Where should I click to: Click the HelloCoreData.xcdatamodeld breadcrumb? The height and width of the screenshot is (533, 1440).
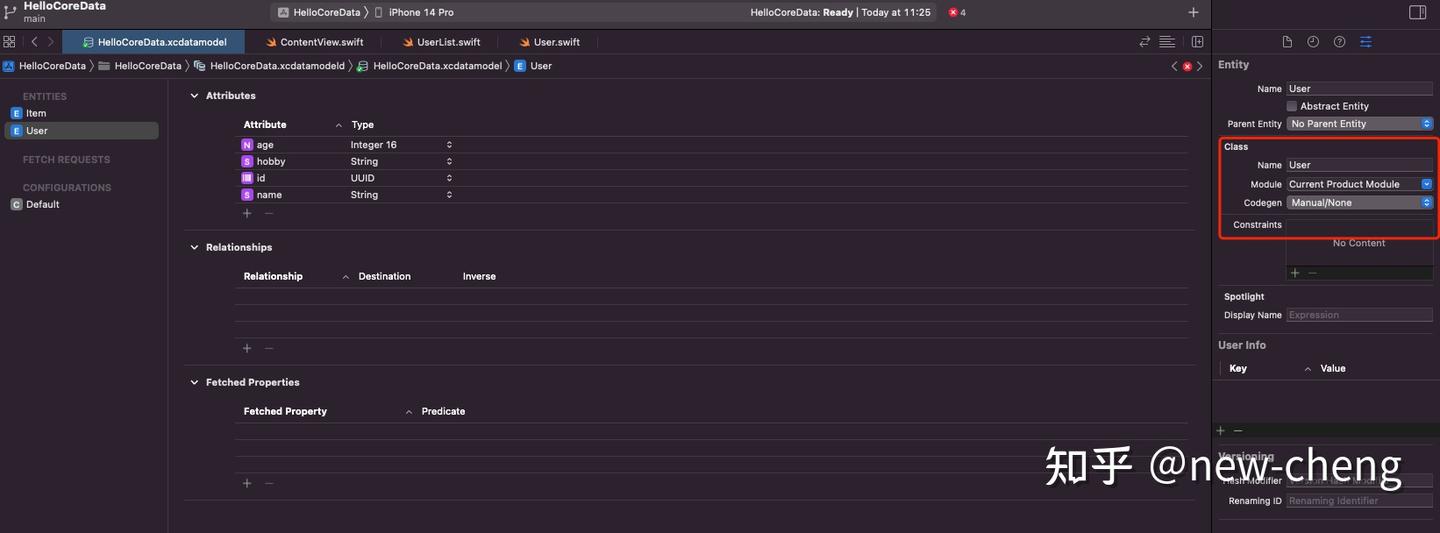(x=269, y=66)
